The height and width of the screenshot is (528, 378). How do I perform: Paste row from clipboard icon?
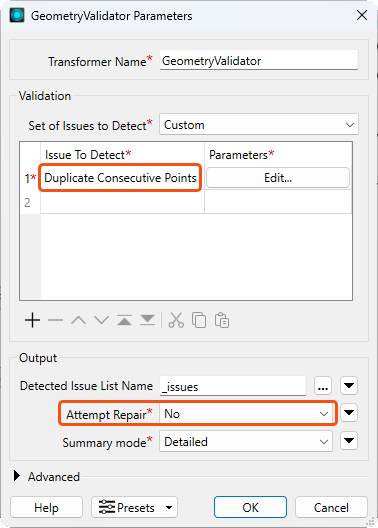(x=222, y=320)
